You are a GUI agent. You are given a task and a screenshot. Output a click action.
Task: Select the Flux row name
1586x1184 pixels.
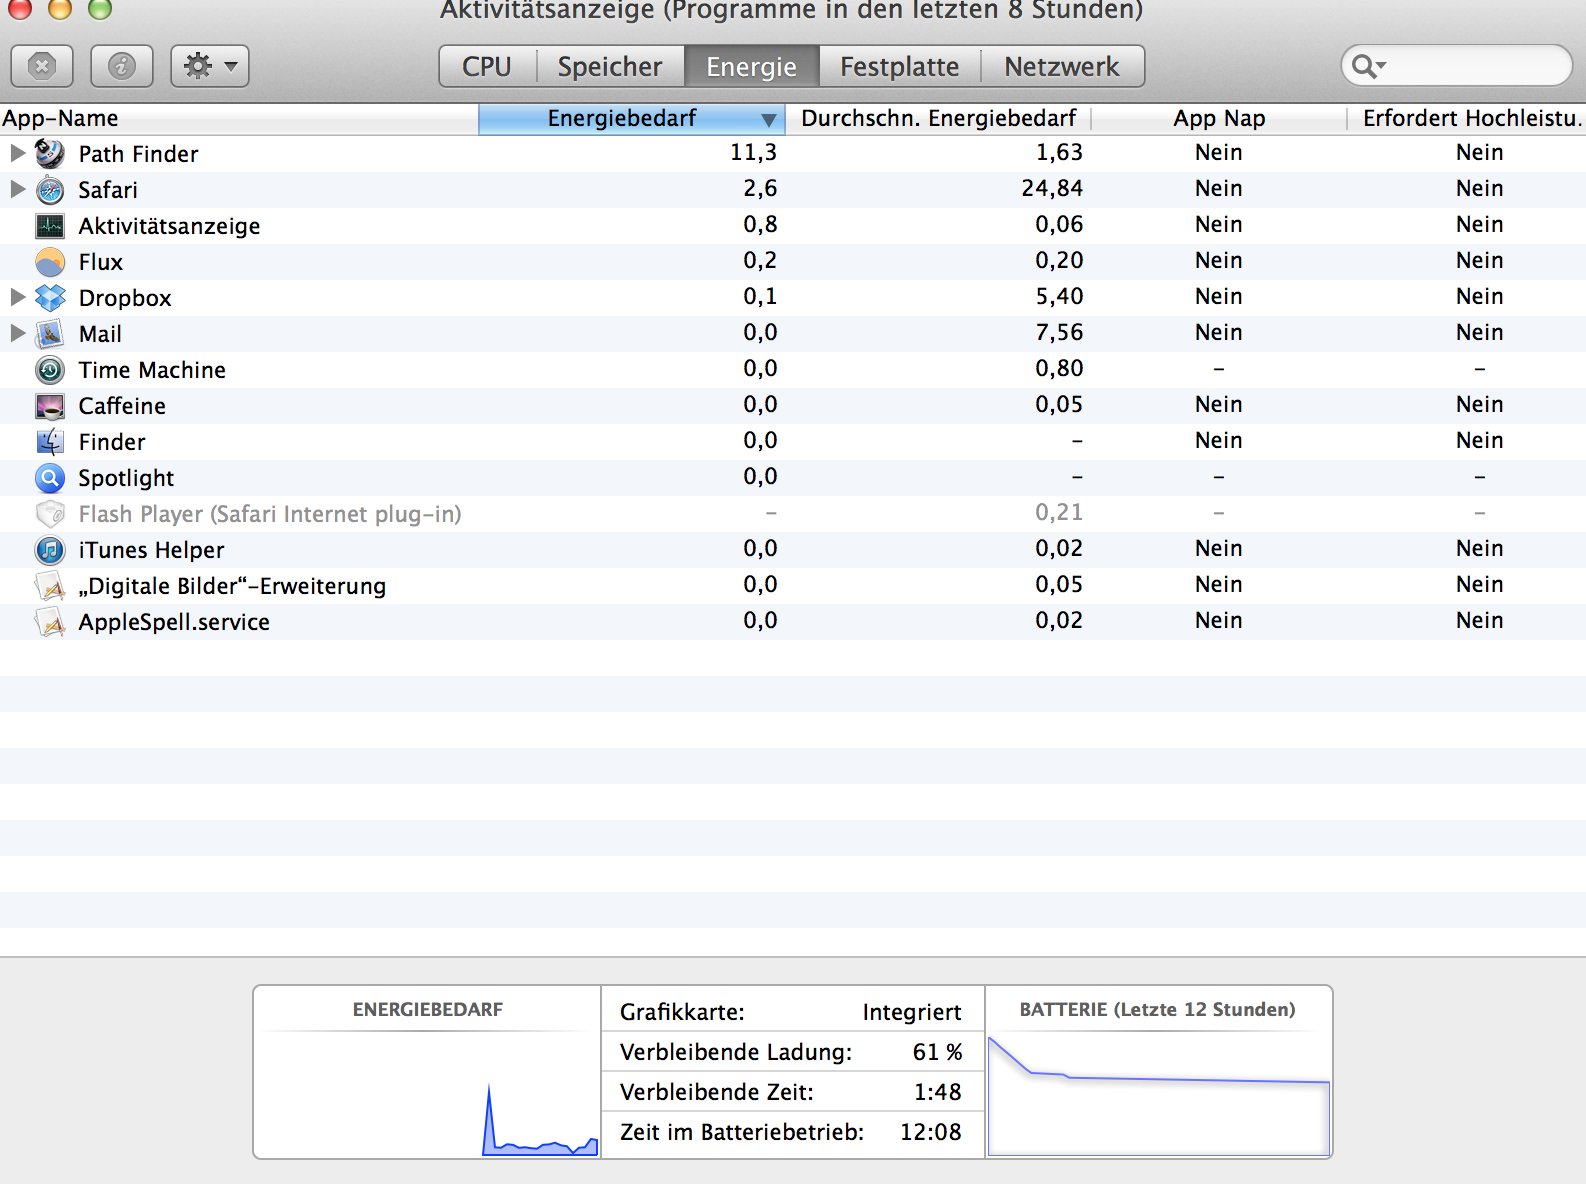101,262
